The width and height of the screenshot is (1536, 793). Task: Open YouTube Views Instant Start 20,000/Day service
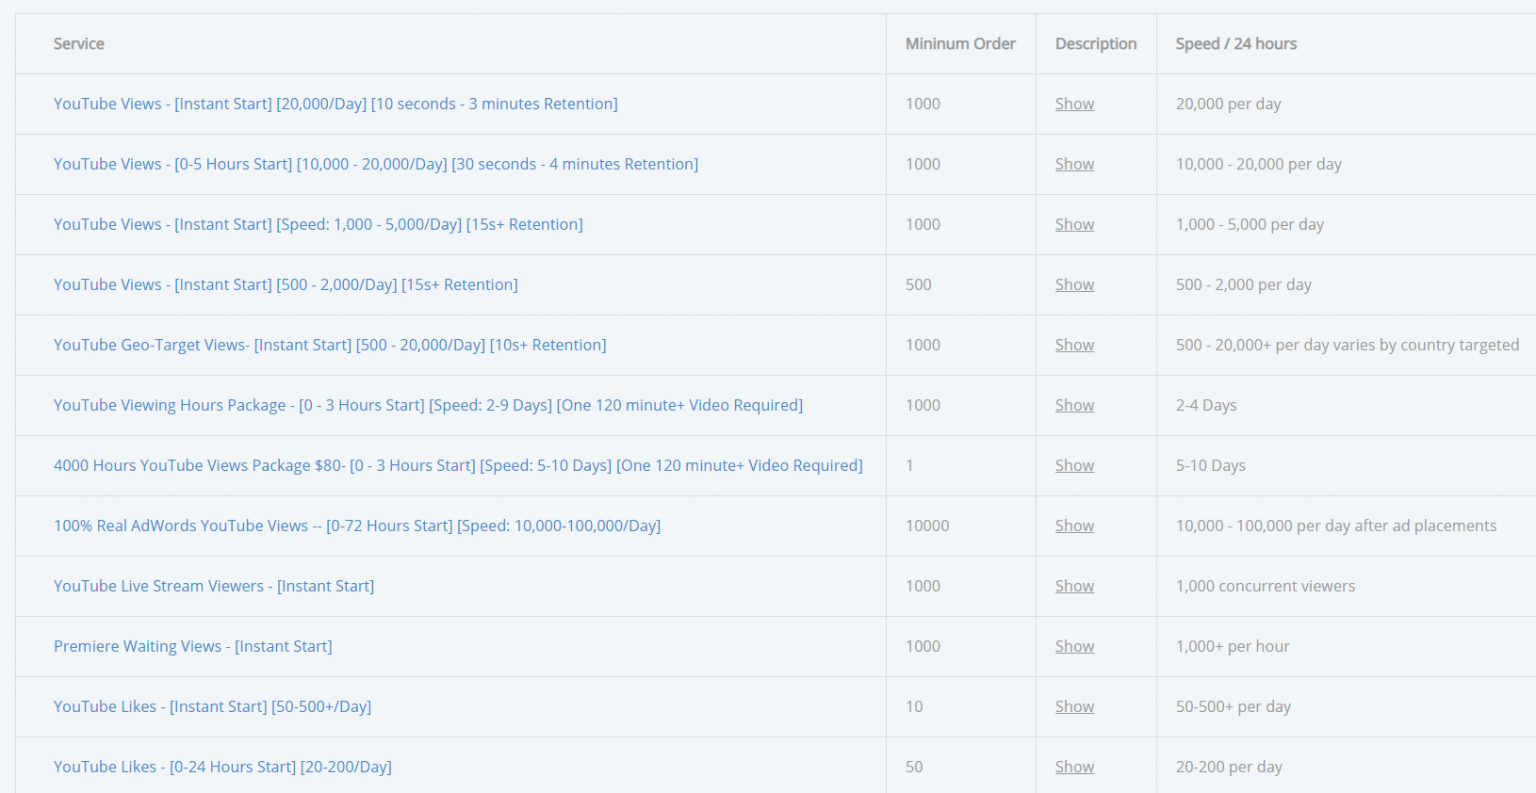click(335, 103)
